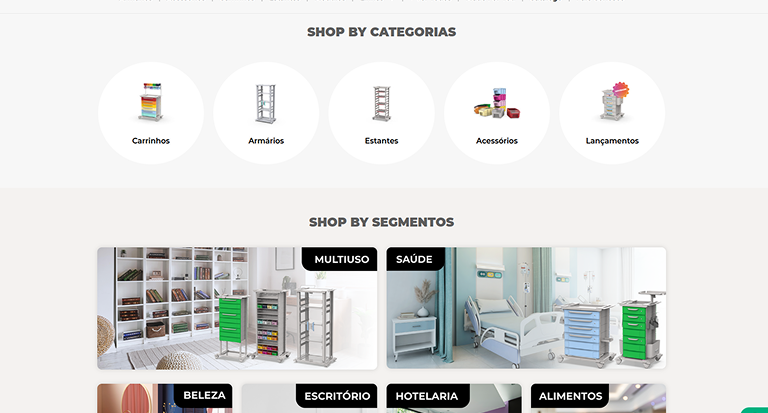Open the Acessórios colorful bins icon

(497, 103)
